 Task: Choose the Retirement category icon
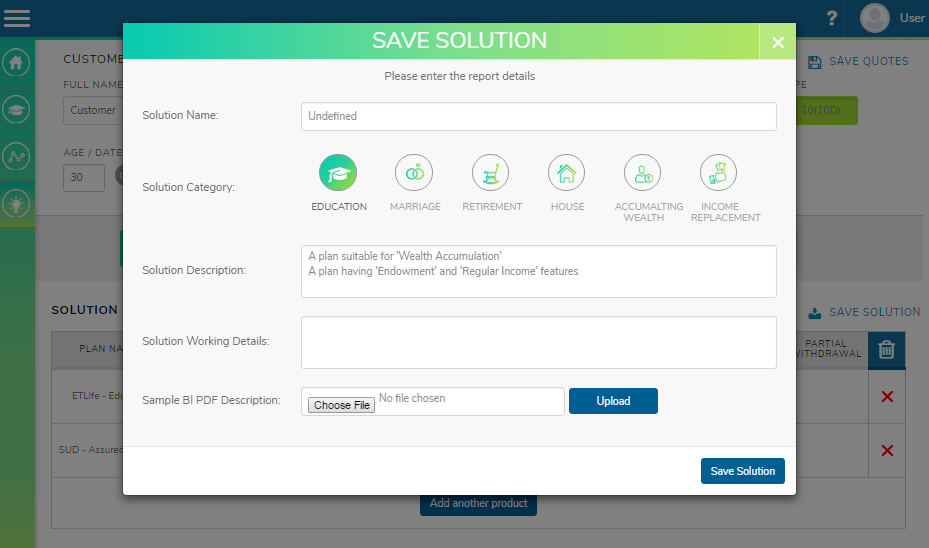(x=491, y=173)
